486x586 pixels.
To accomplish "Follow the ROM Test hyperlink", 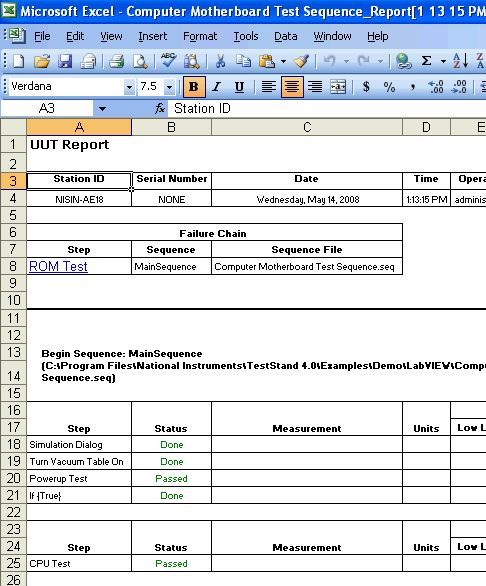I will pos(58,266).
